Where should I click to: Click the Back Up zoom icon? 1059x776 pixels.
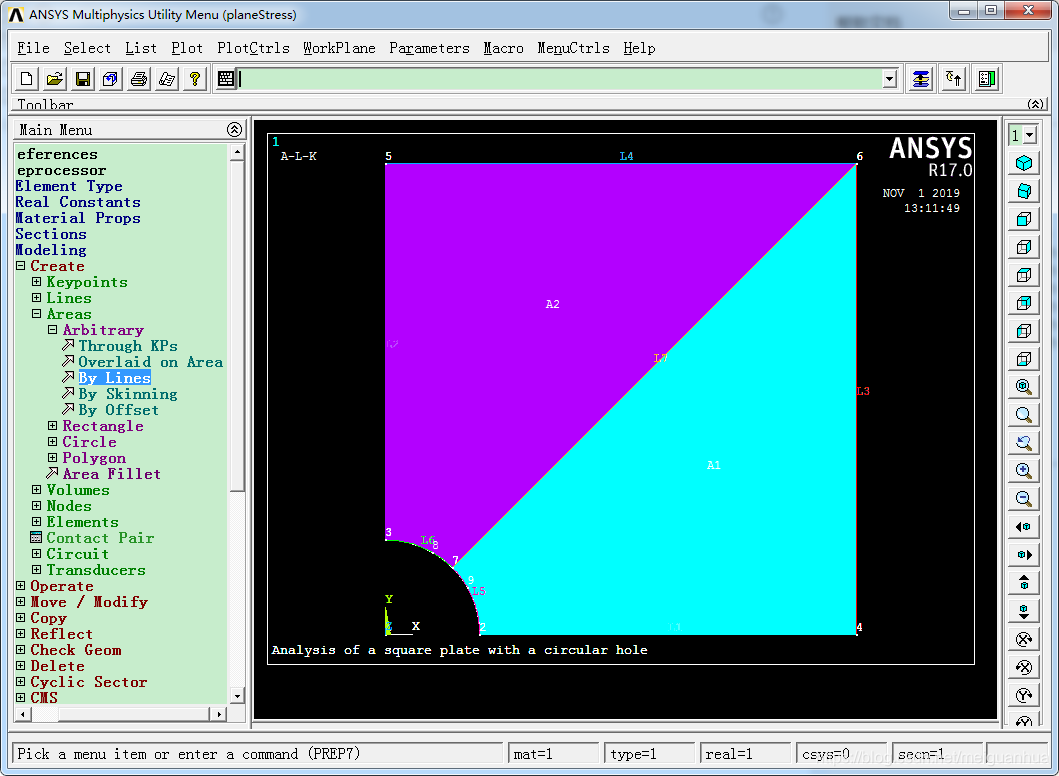point(1024,443)
